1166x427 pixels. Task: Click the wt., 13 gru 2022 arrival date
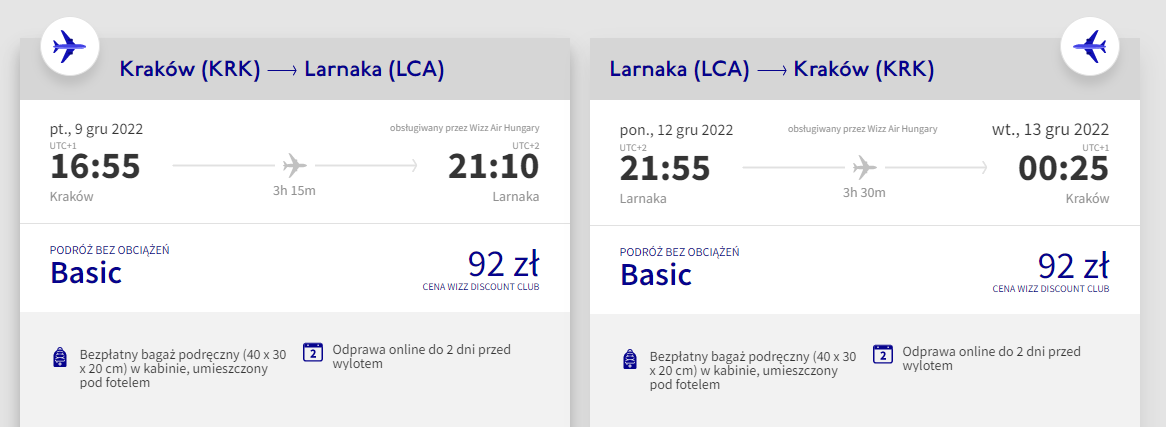[x=1051, y=129]
